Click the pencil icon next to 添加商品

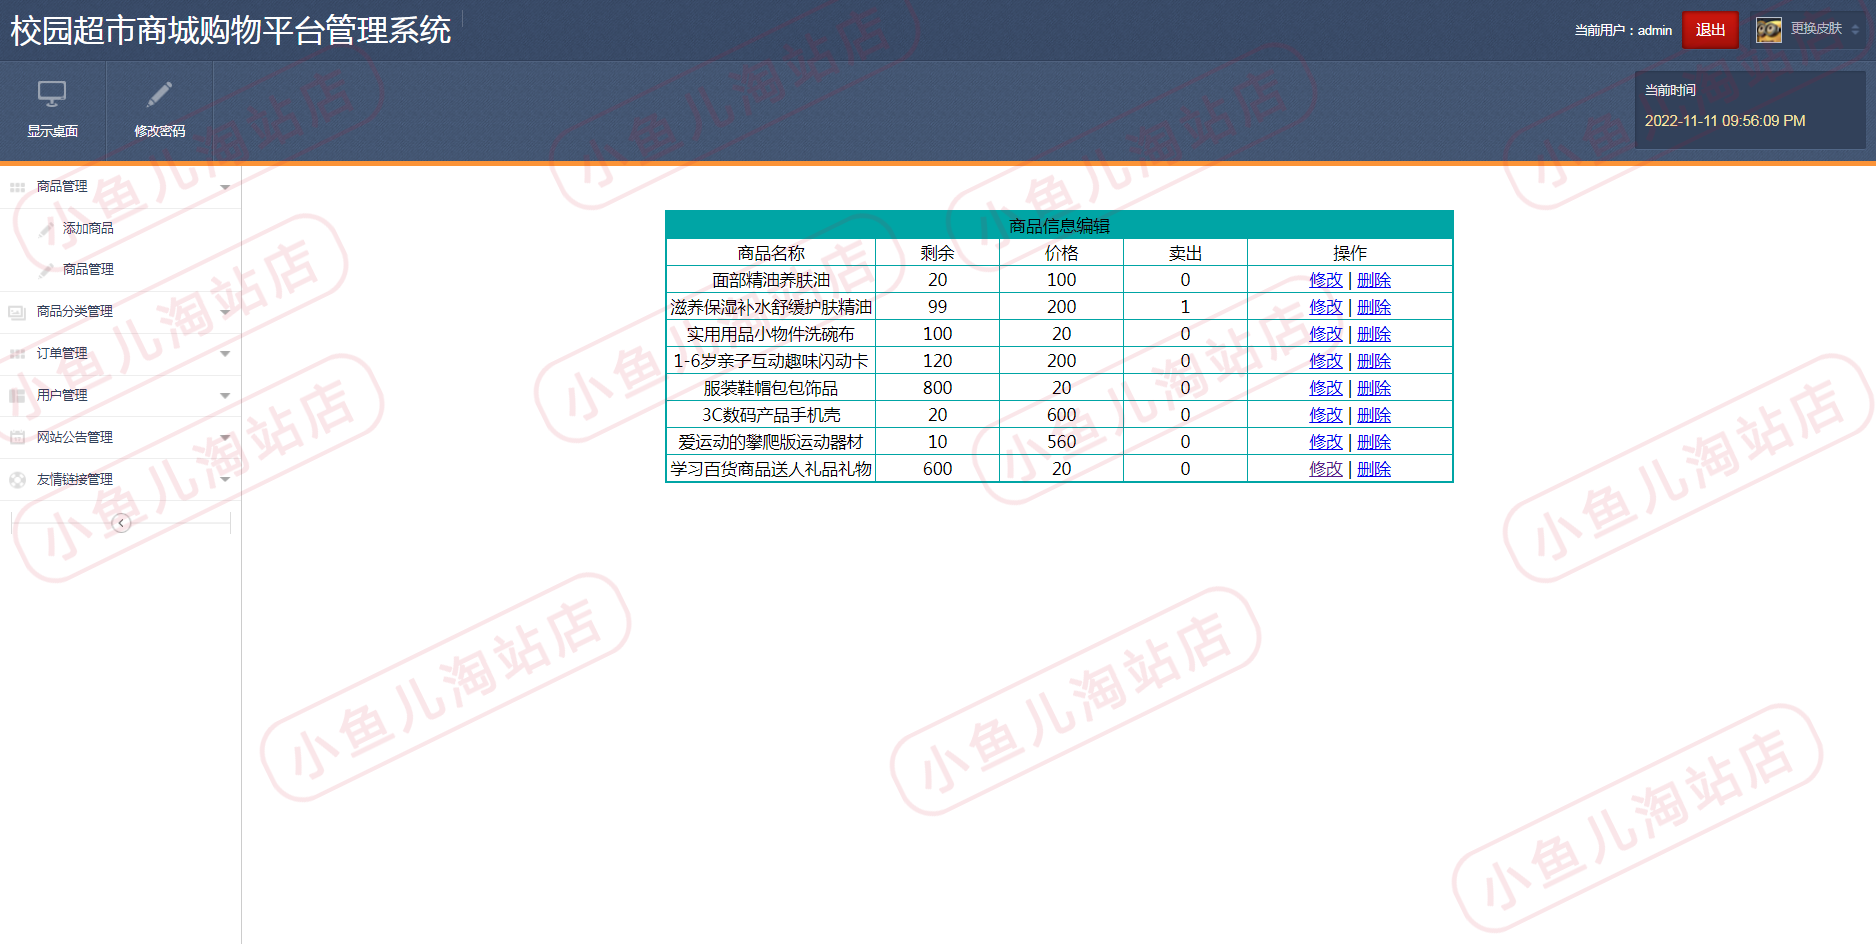(x=46, y=229)
